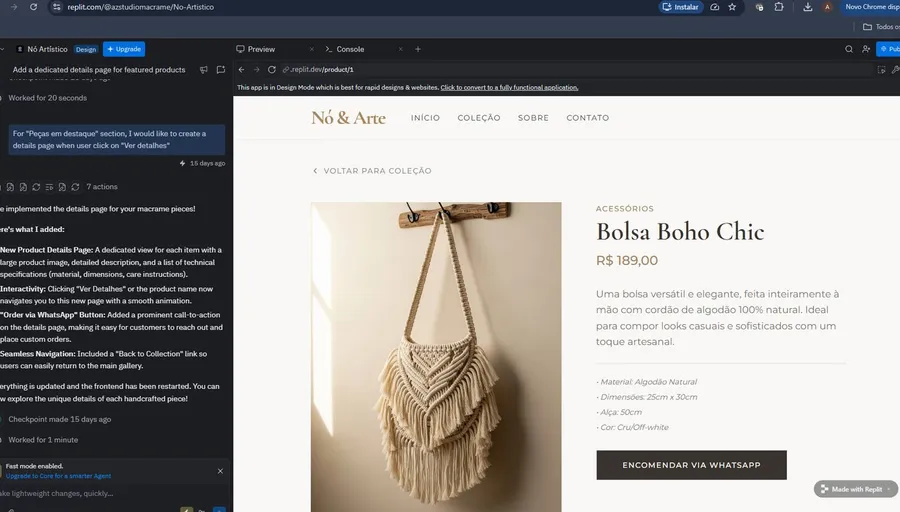
Task: Click the preview URL field showing /product/1
Action: 574,69
